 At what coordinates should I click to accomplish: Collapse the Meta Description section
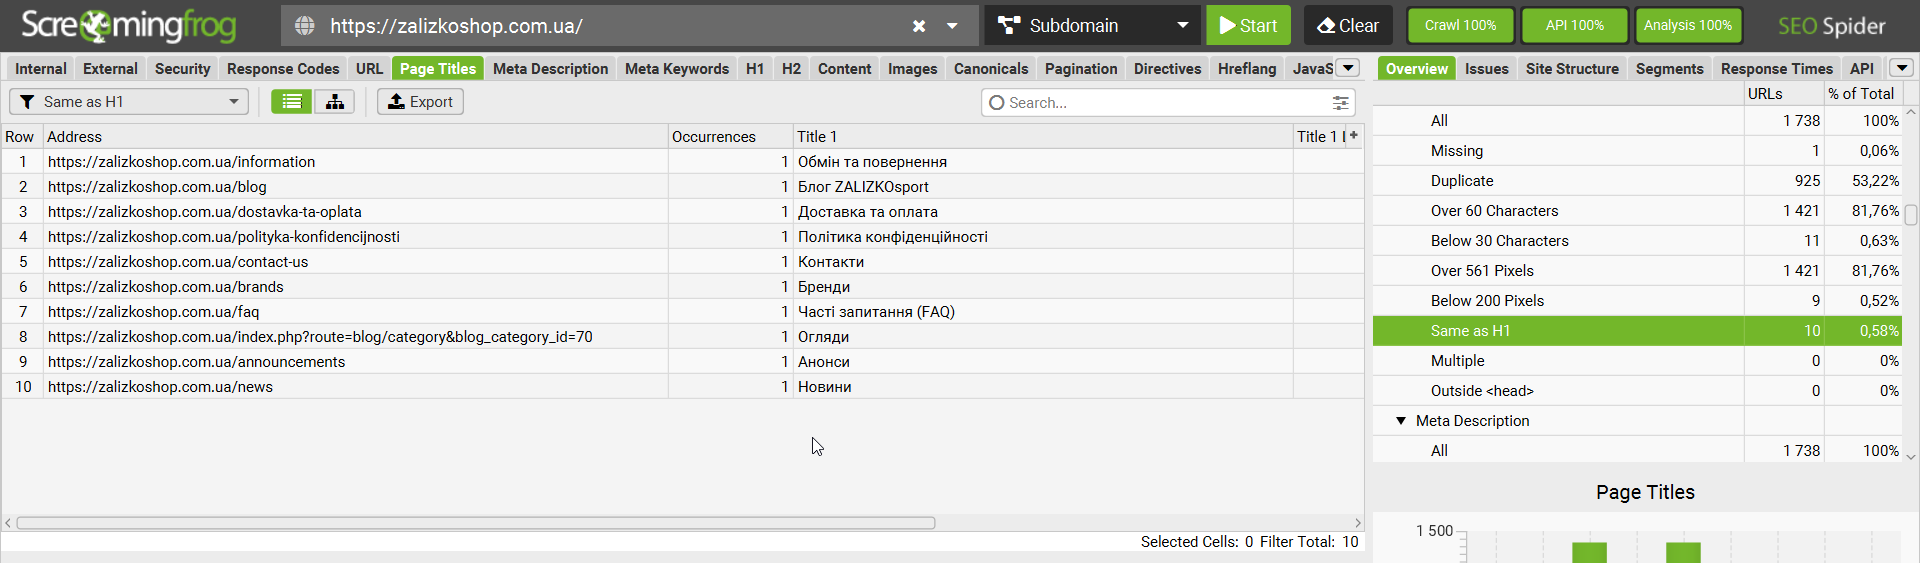(1401, 421)
